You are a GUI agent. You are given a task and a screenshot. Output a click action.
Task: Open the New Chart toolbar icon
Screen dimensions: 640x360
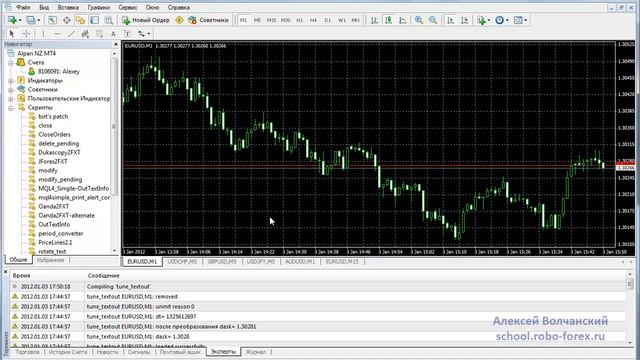13,20
